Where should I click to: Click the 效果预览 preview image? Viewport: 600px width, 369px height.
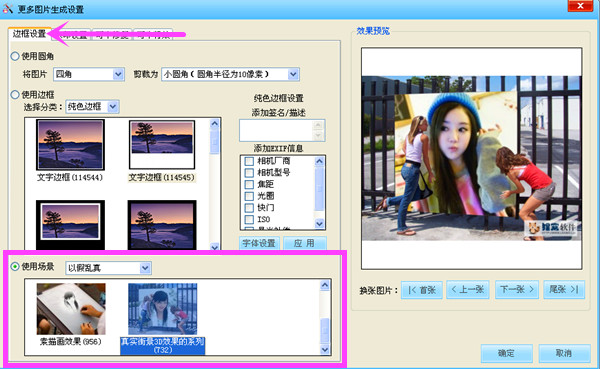[471, 158]
